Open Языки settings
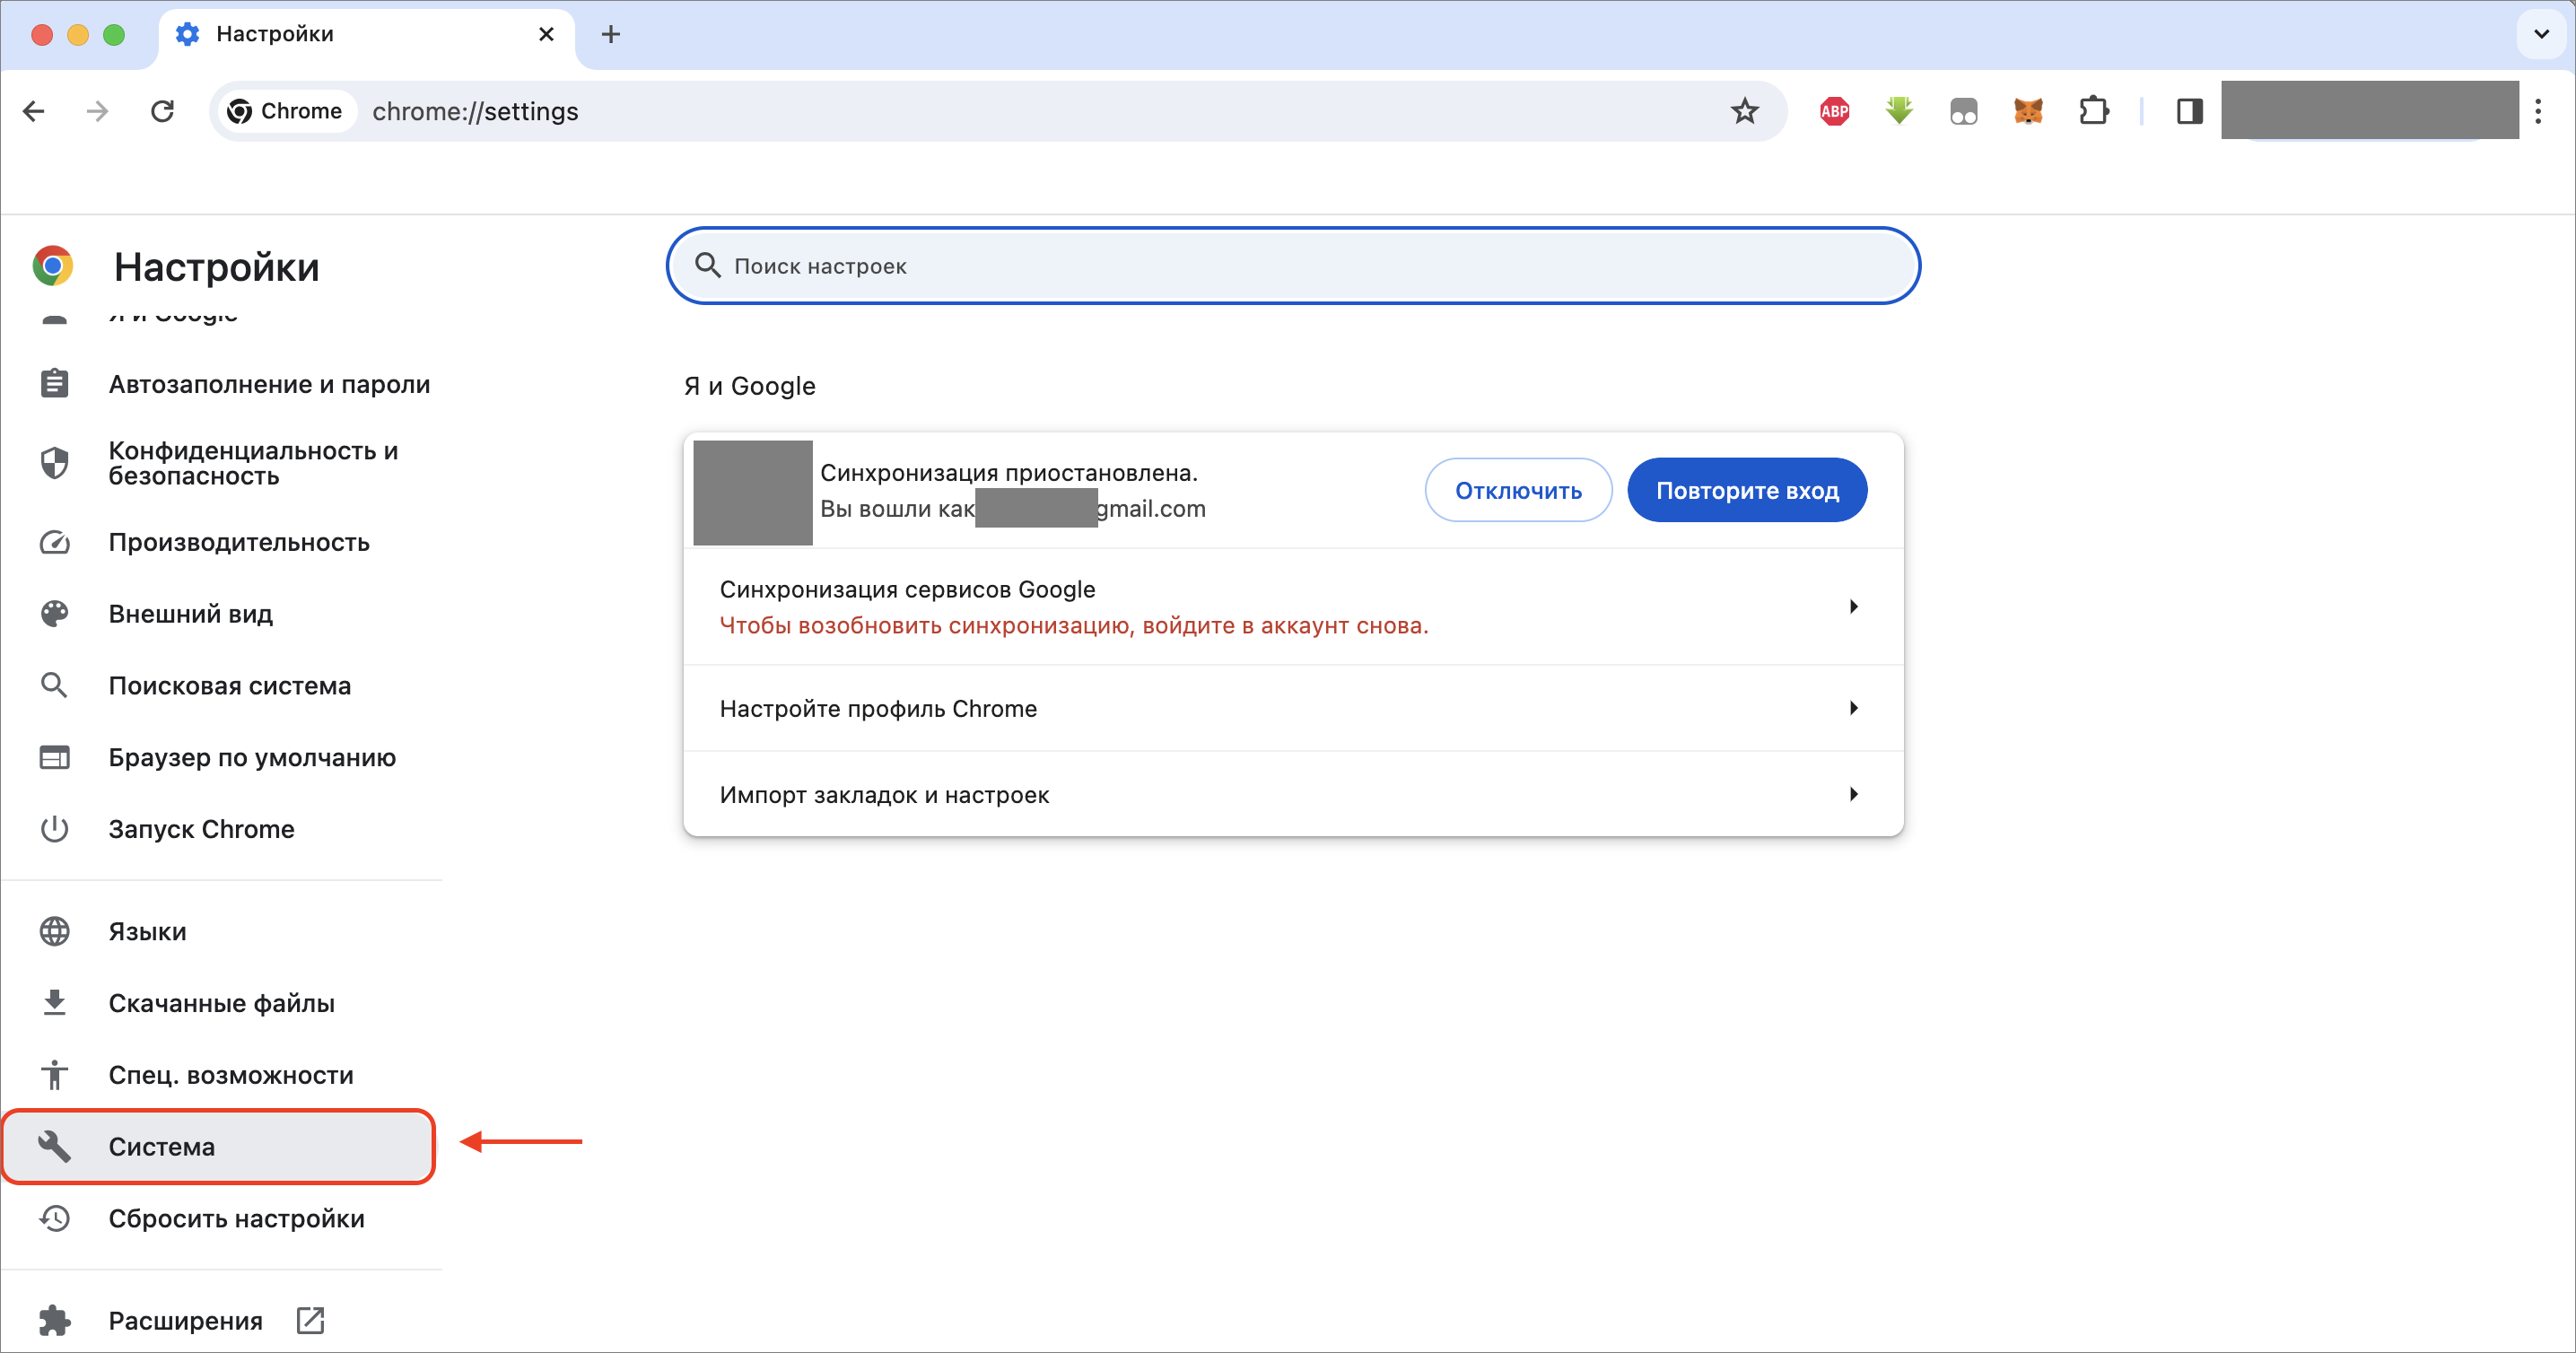Viewport: 2576px width, 1353px height. 219,932
